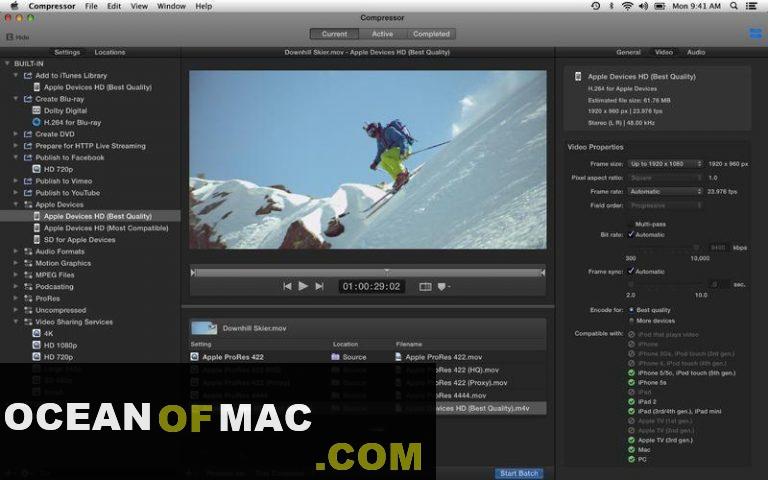Open Frame size dropdown

[665, 164]
